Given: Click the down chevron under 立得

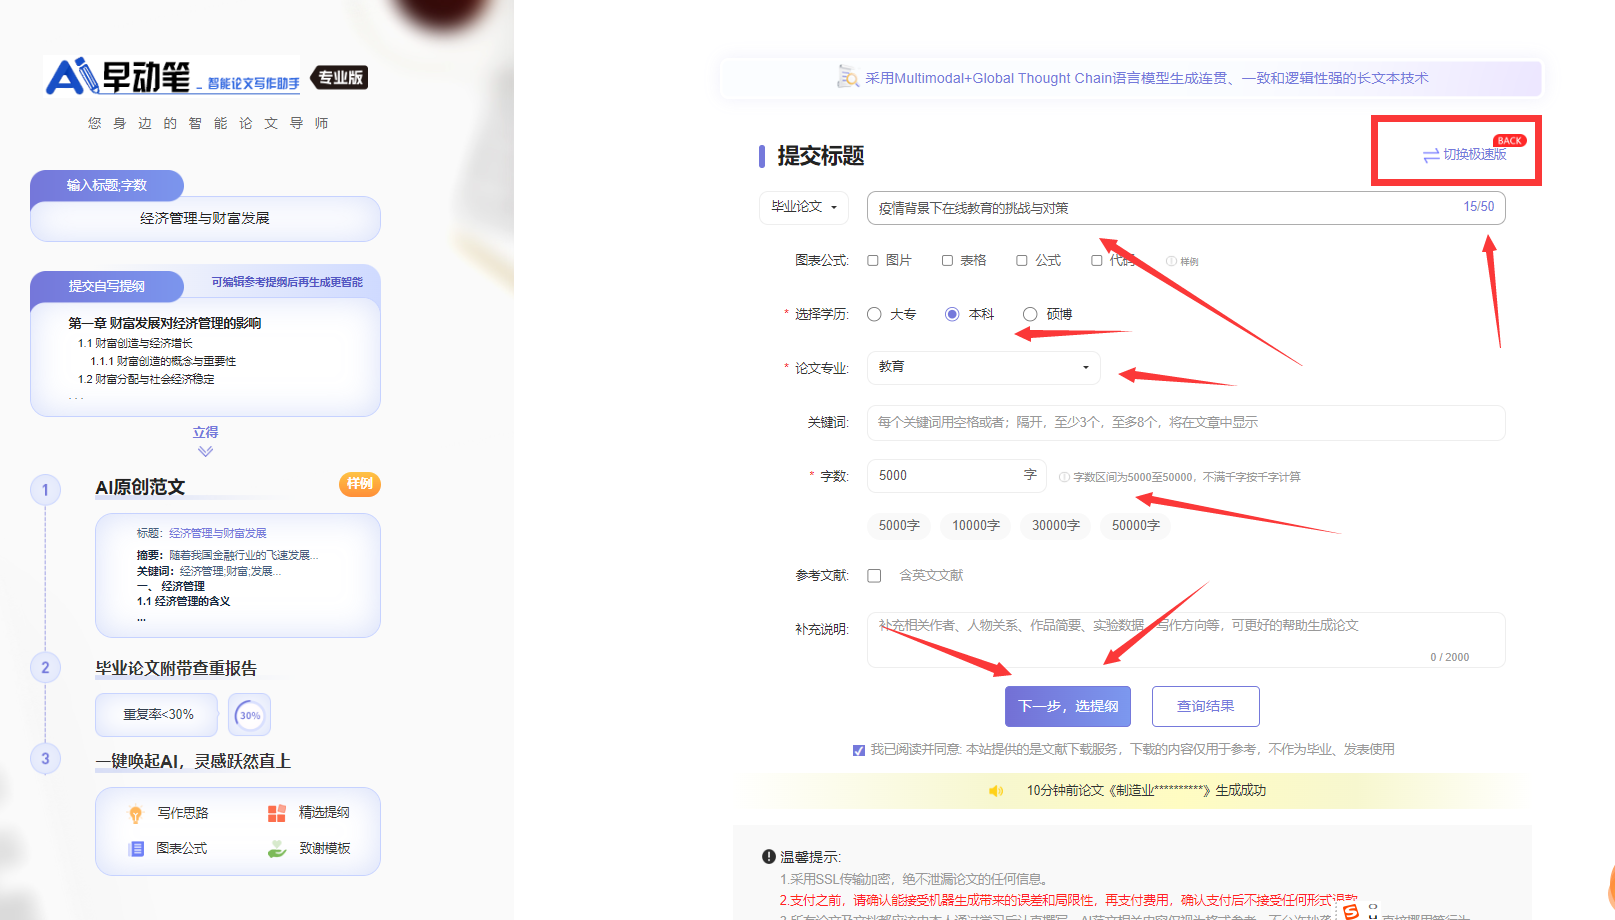Looking at the screenshot, I should tap(206, 452).
